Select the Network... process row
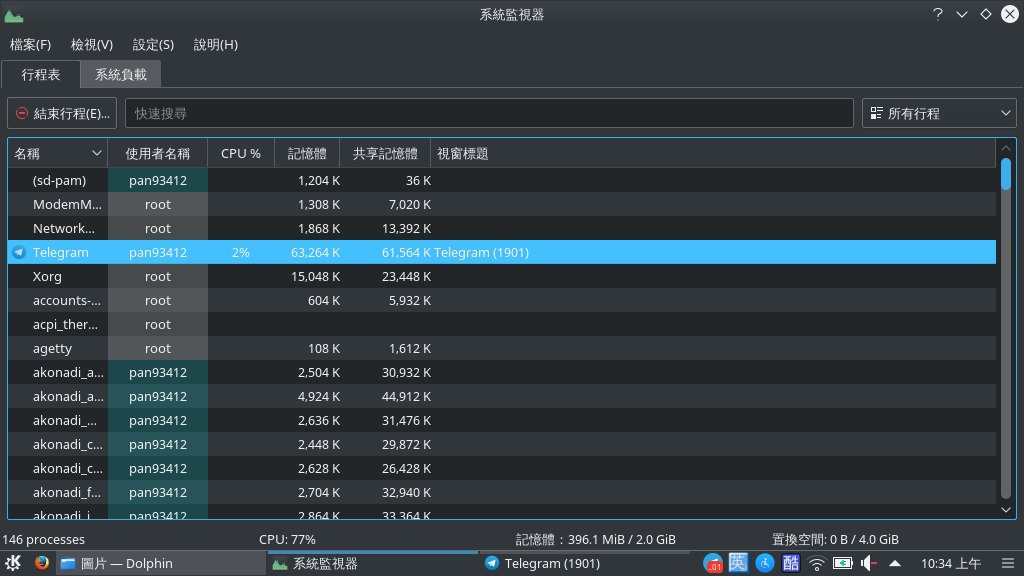The height and width of the screenshot is (576, 1024). 502,229
